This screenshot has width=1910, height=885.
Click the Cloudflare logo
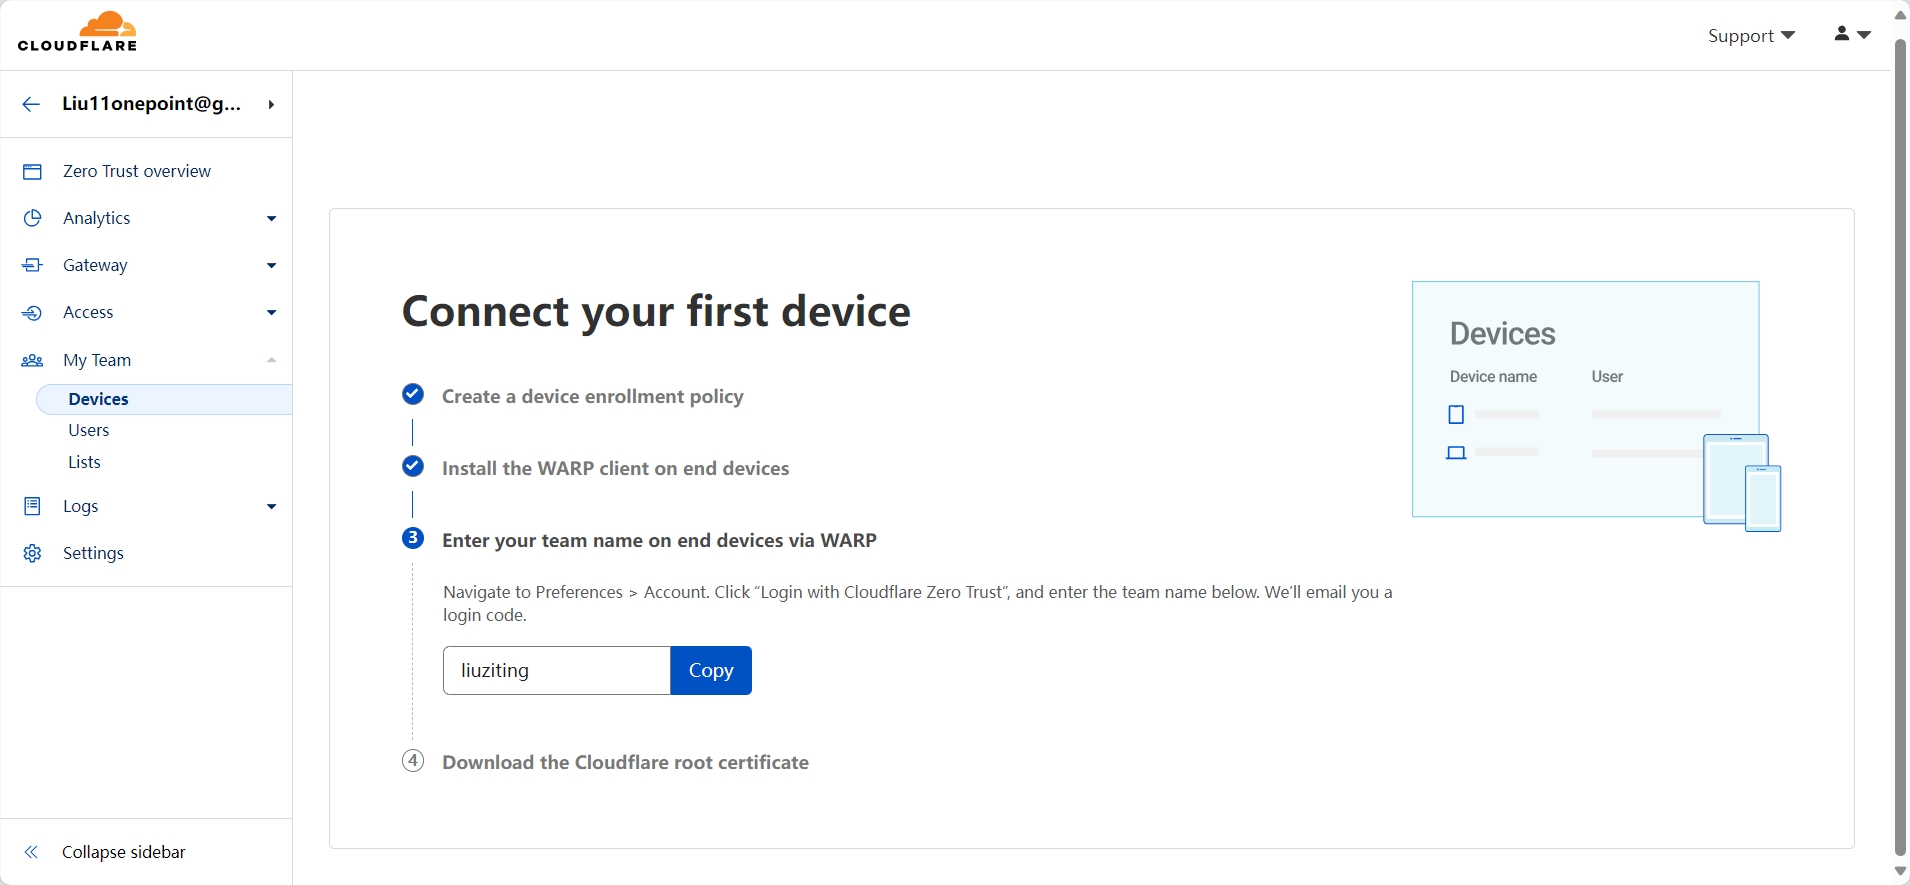click(x=77, y=32)
